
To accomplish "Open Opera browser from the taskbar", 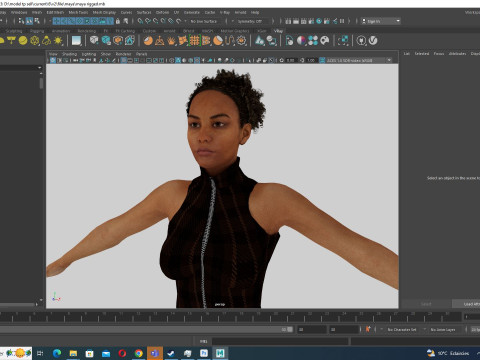I will coord(122,353).
